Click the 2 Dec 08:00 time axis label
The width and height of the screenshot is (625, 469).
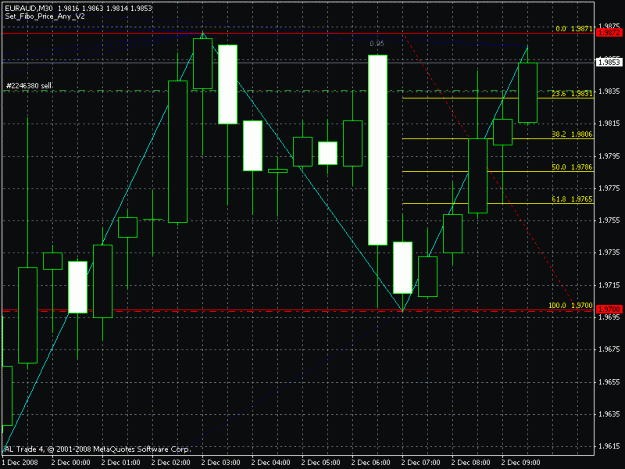(470, 463)
